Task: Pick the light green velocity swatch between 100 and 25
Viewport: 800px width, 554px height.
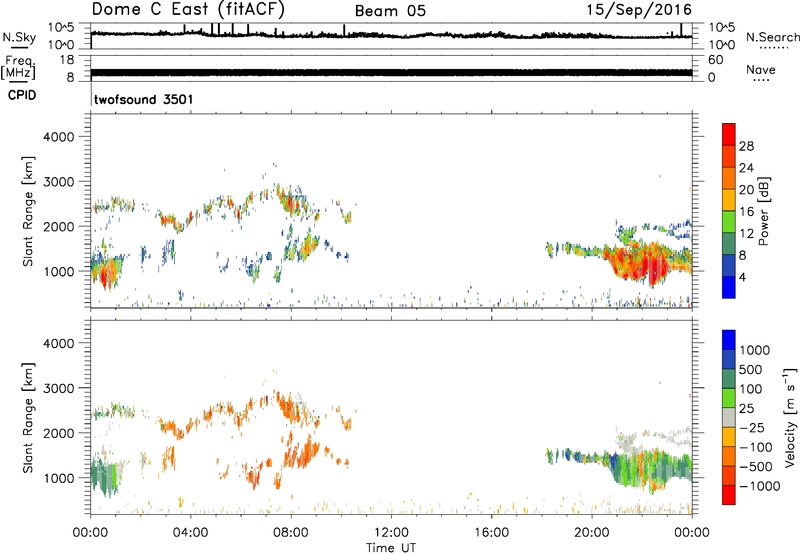Action: pos(729,398)
